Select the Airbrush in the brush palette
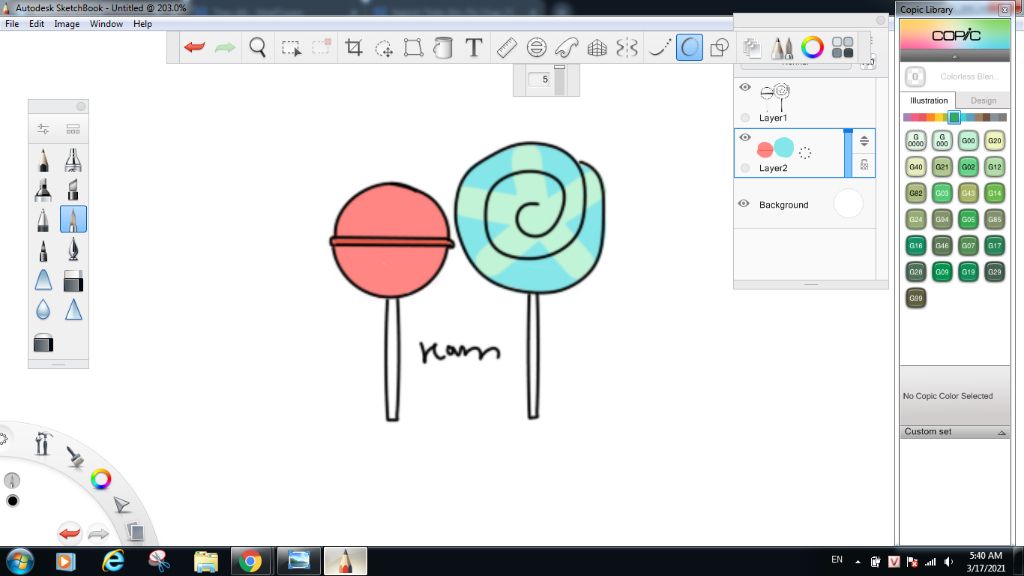 click(73, 159)
